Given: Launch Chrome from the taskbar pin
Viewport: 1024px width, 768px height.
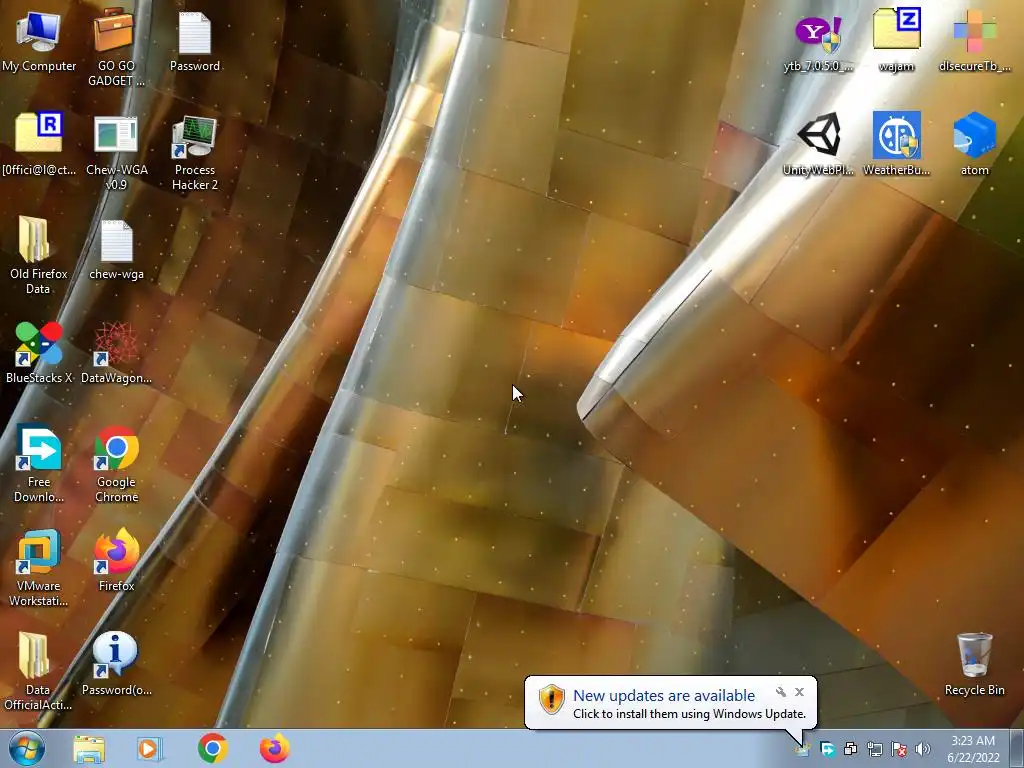Looking at the screenshot, I should coord(212,748).
